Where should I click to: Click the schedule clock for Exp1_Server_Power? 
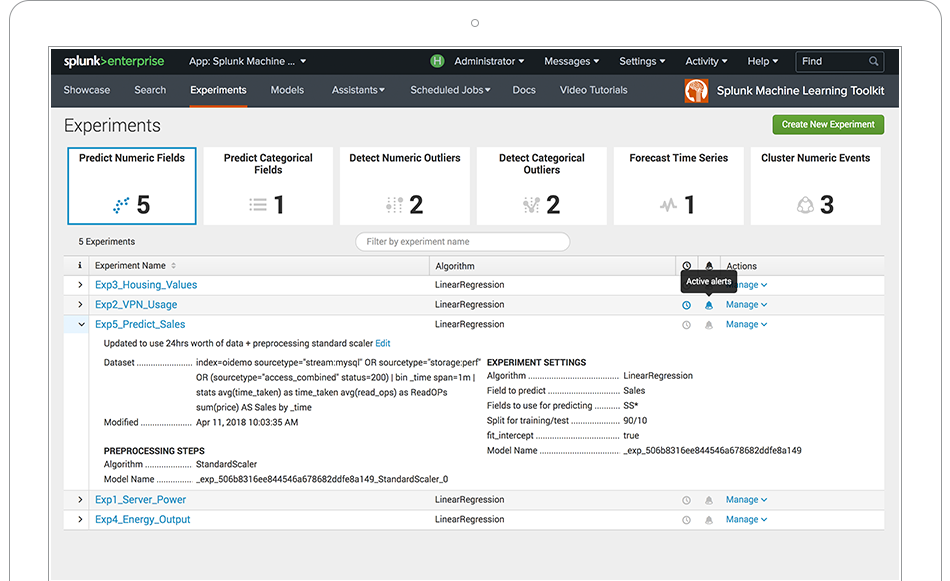686,500
